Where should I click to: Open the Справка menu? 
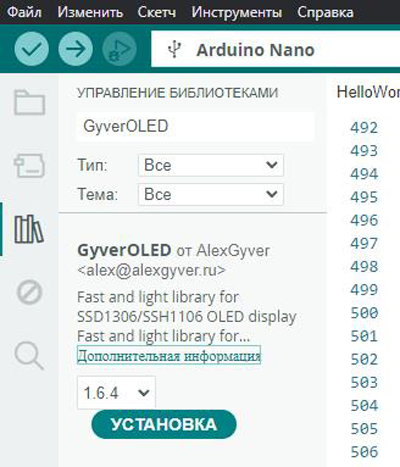325,12
